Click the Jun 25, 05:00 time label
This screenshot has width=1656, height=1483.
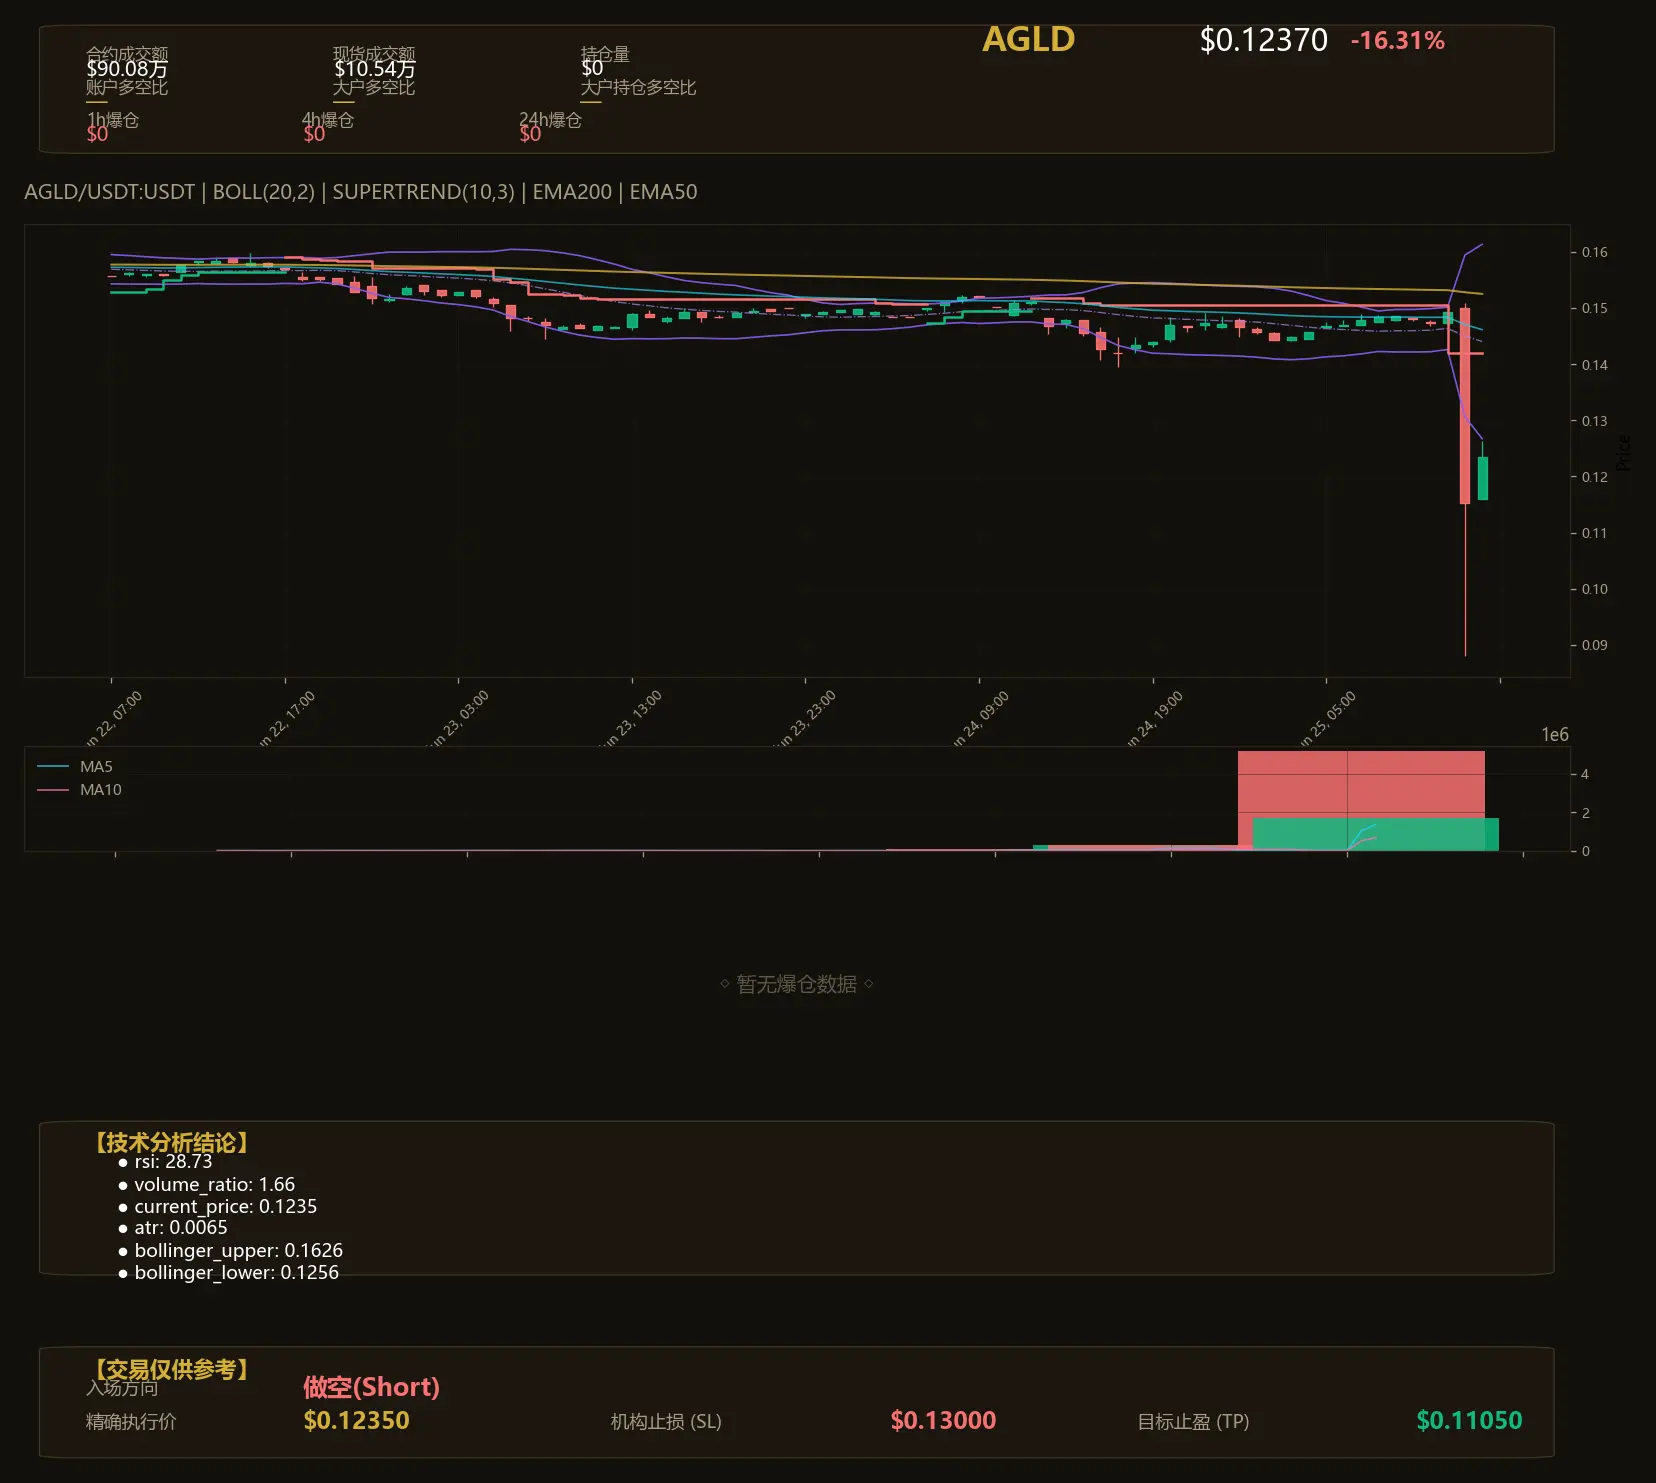1327,718
